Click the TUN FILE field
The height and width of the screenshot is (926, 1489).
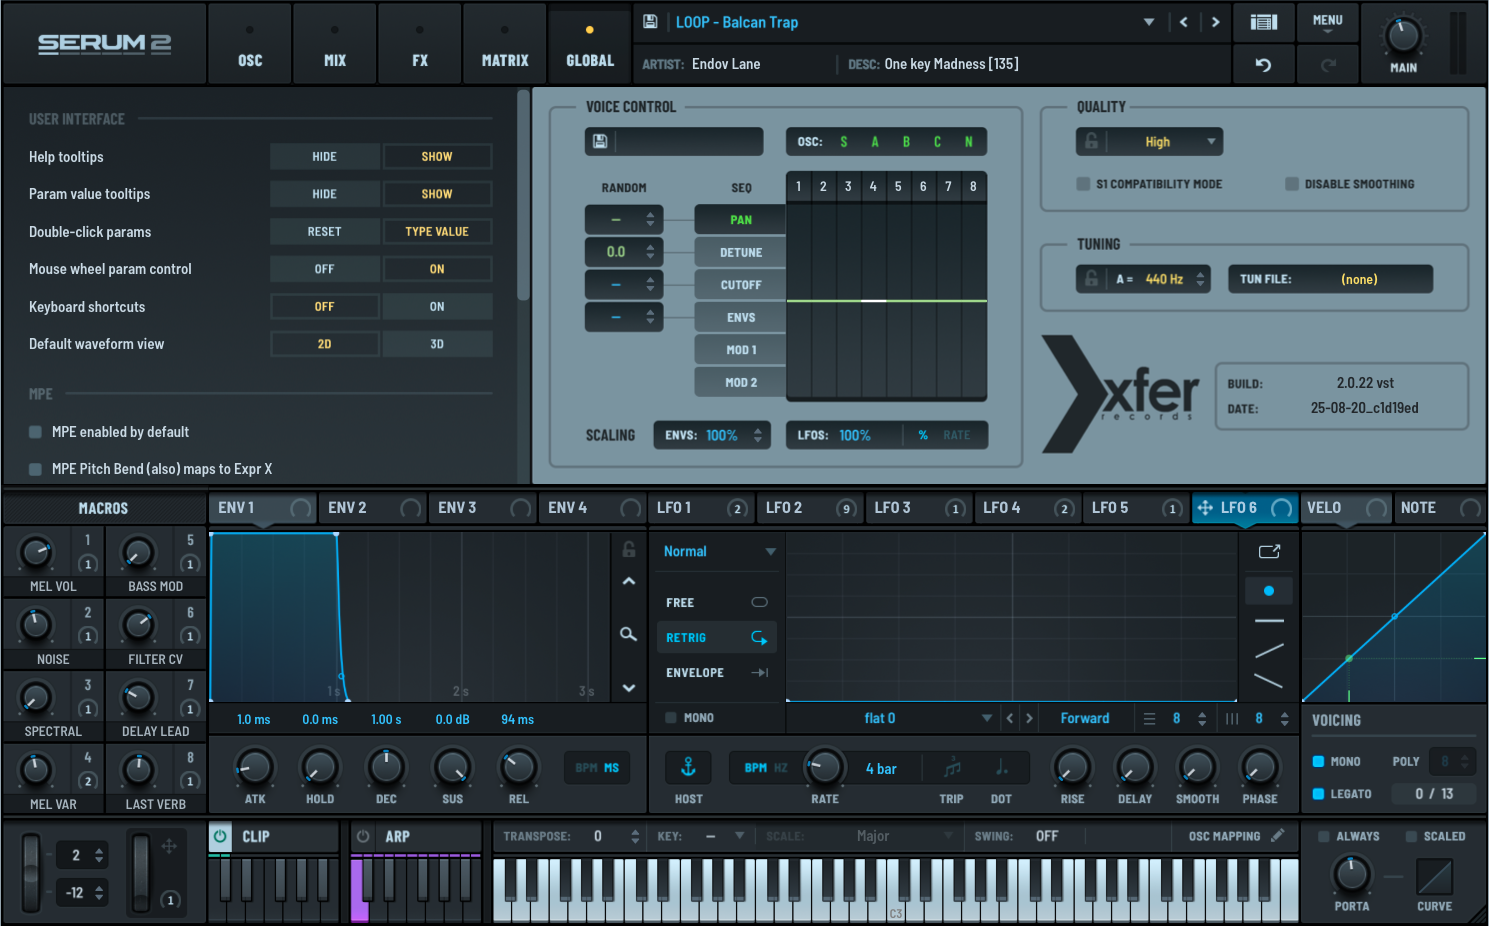[x=1330, y=279]
